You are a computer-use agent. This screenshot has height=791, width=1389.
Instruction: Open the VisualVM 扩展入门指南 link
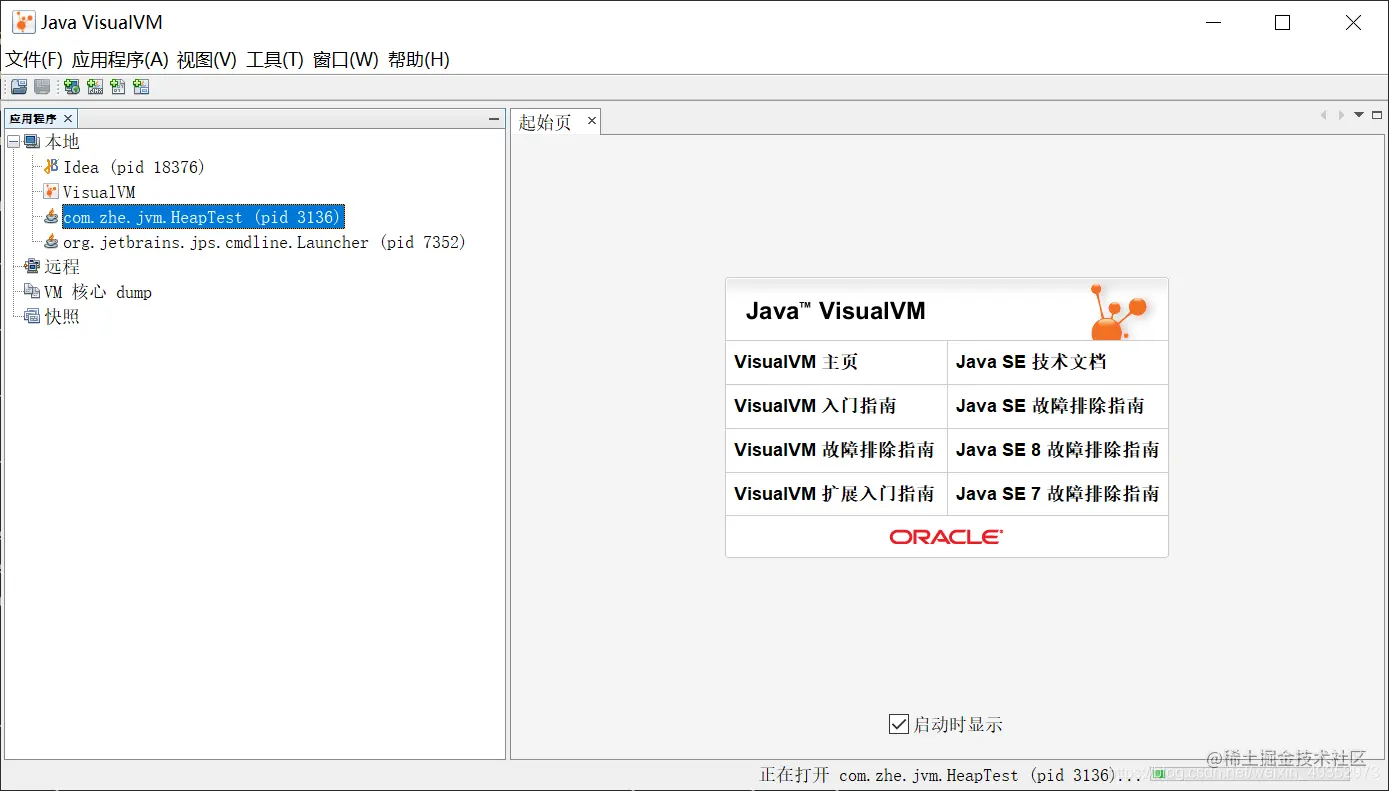(x=834, y=494)
